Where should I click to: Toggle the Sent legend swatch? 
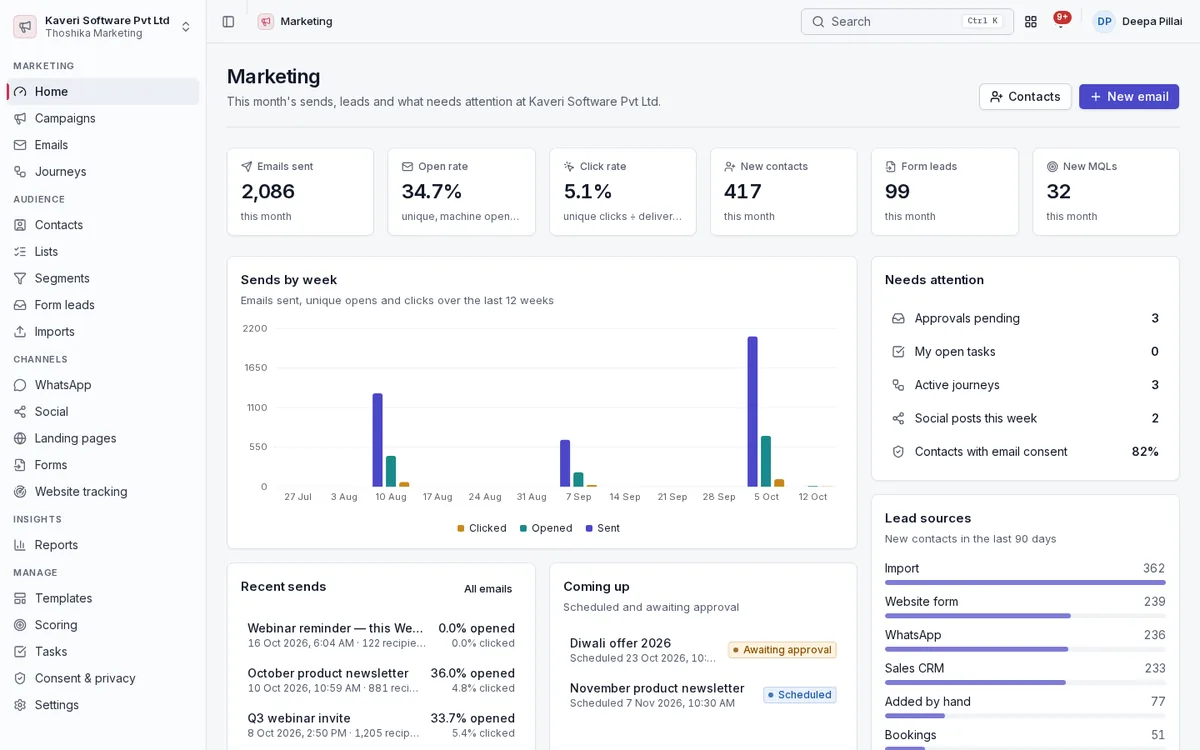tap(589, 528)
